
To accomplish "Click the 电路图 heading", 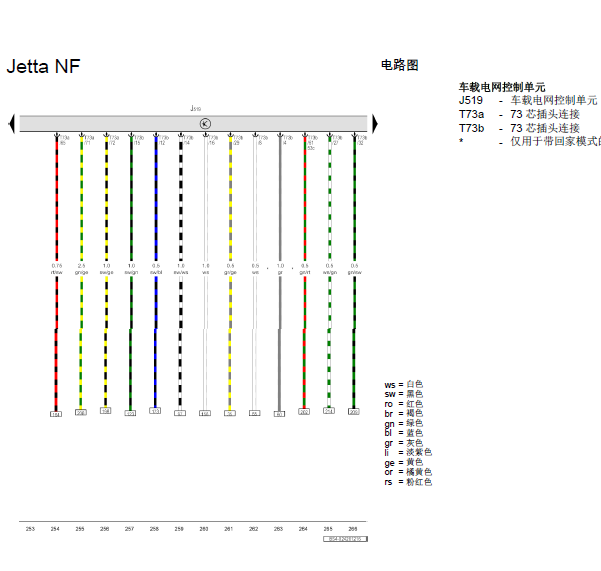I will 399,65.
